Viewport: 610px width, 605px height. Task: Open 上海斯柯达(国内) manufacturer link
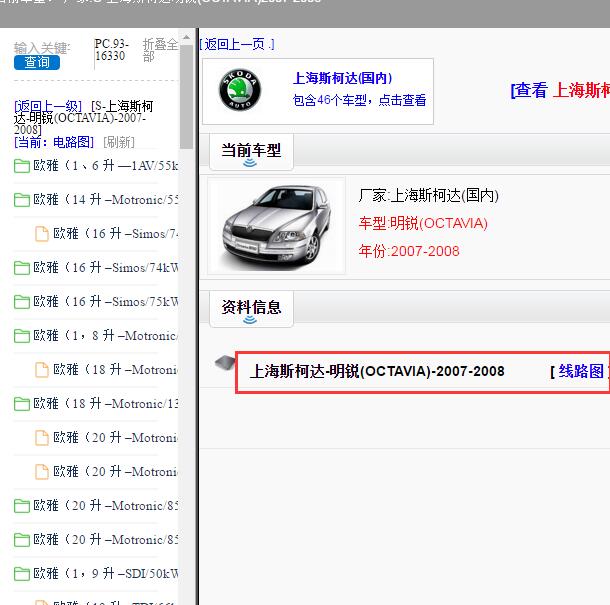click(342, 78)
